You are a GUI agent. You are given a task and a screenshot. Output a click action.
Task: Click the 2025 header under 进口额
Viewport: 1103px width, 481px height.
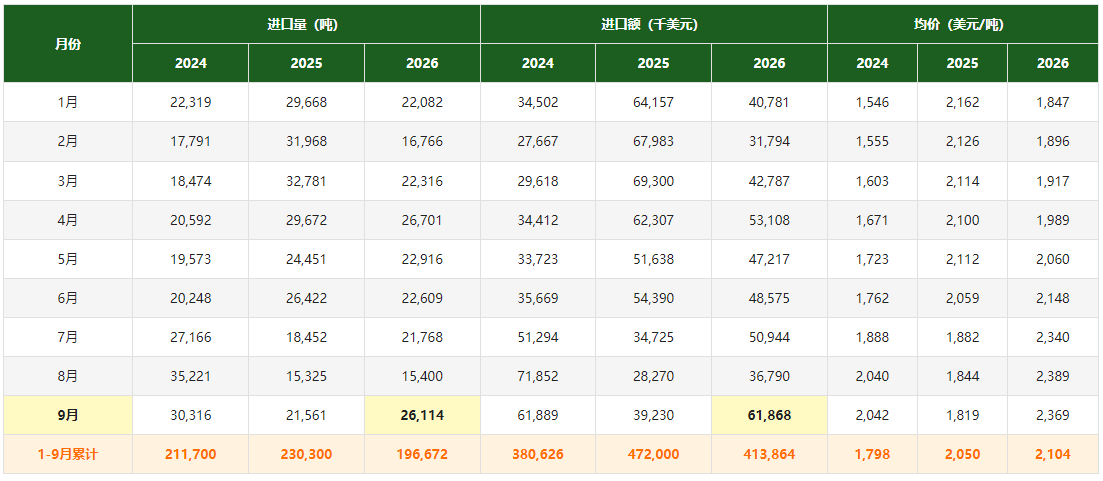(653, 63)
